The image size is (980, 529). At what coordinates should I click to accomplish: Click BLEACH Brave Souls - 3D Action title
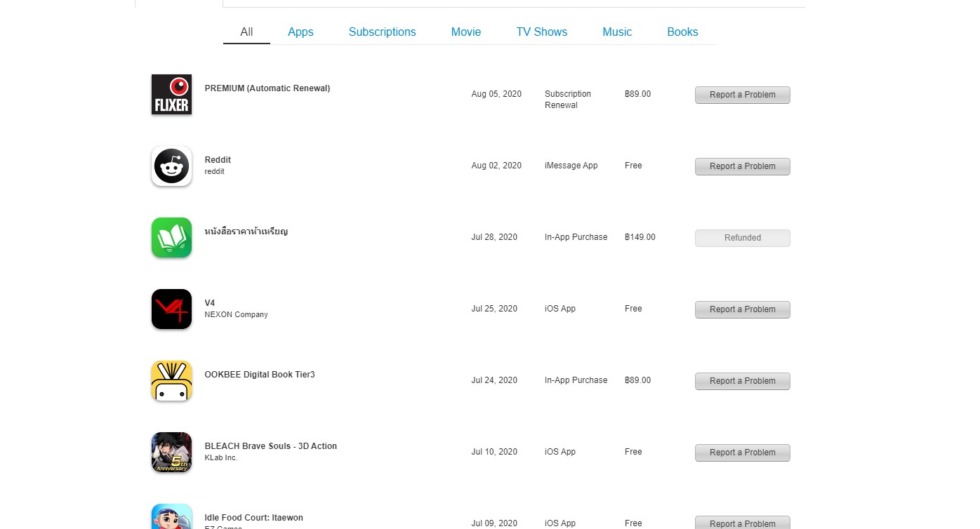click(270, 446)
